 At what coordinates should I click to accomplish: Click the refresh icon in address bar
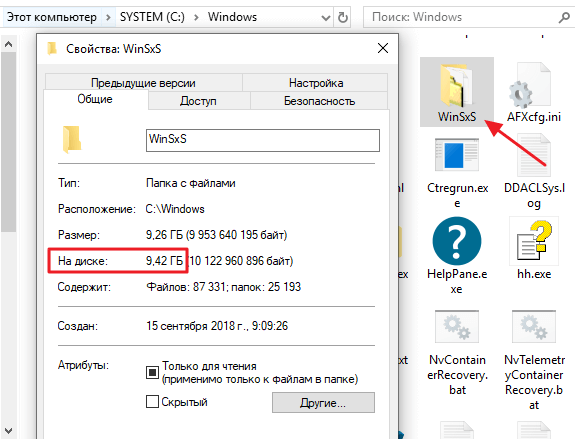coord(343,17)
